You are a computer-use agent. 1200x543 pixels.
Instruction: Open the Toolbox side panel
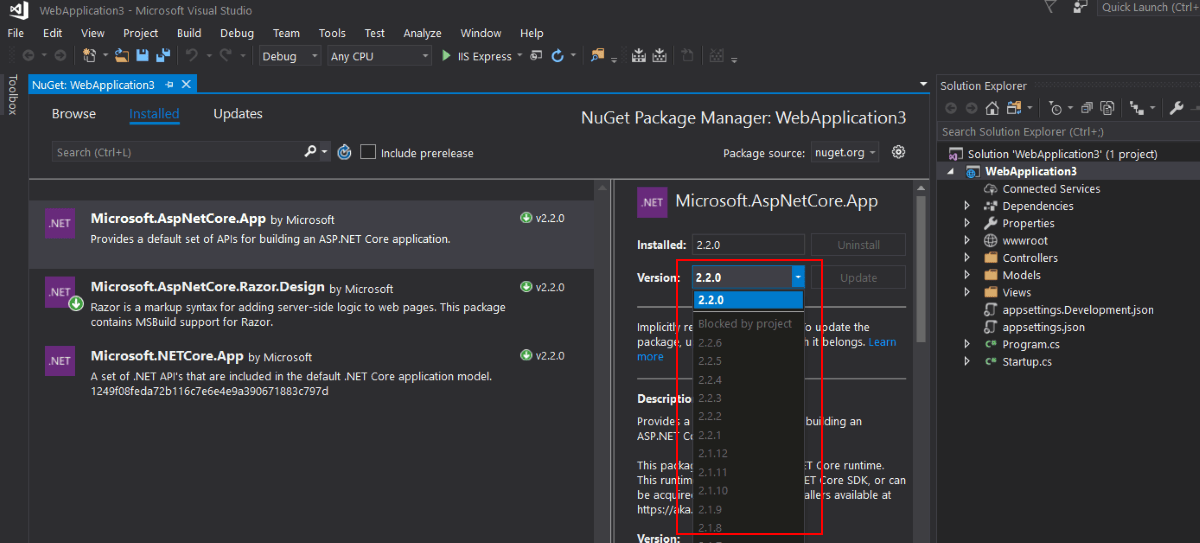click(x=13, y=95)
